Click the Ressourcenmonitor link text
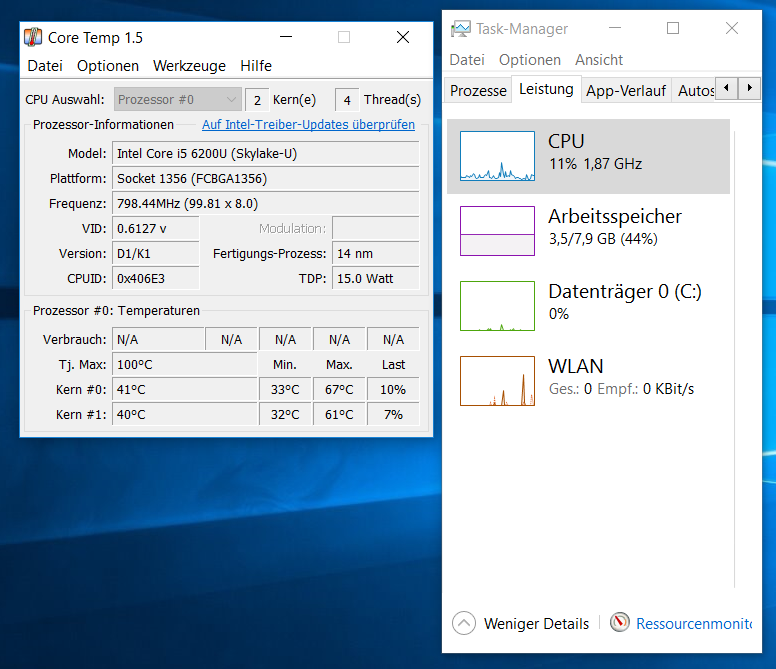Screen dimensions: 776x669 pos(694,623)
